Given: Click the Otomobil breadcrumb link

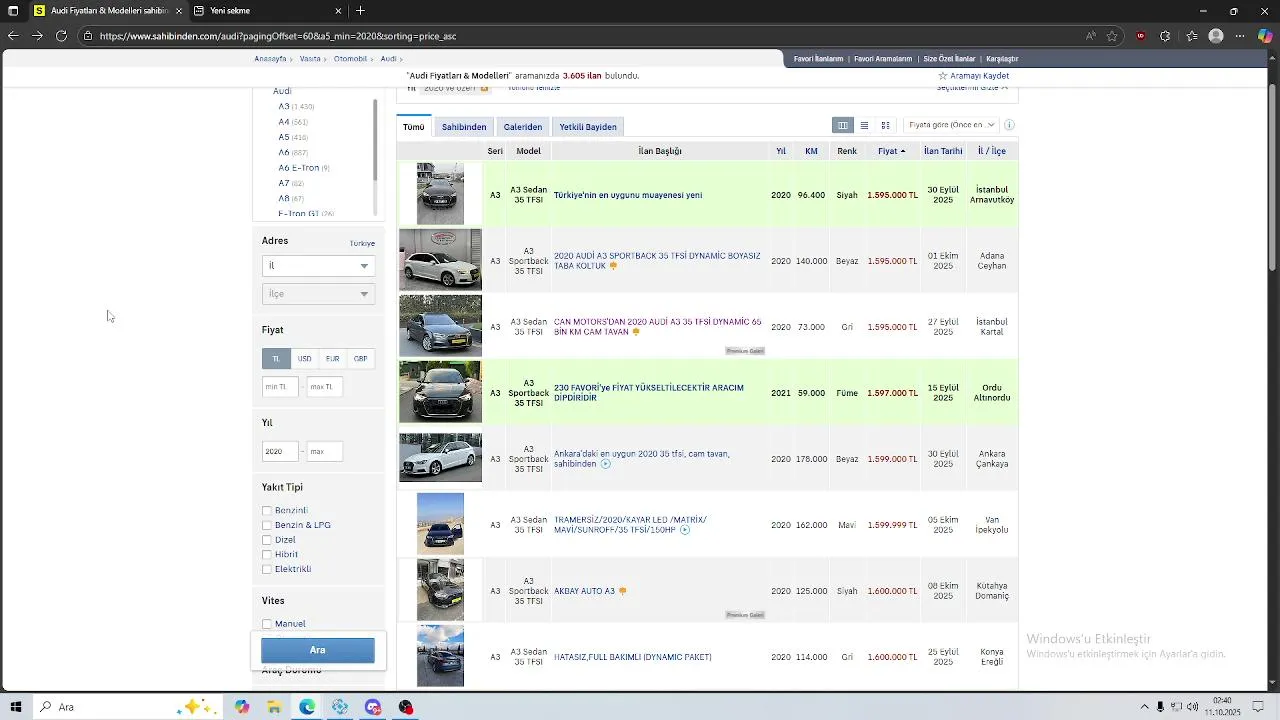Looking at the screenshot, I should [350, 59].
